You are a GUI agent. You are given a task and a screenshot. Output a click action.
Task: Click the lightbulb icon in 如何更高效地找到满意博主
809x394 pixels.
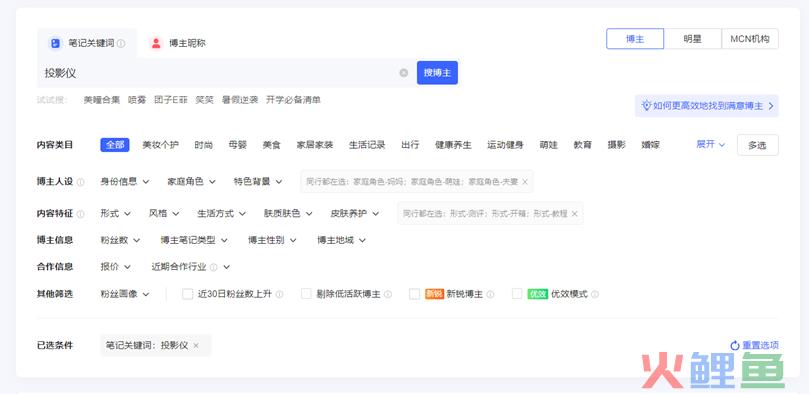tap(646, 106)
